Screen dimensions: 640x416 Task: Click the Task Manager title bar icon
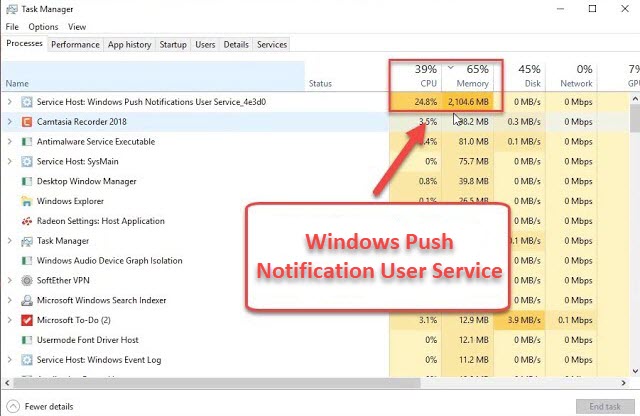point(12,9)
